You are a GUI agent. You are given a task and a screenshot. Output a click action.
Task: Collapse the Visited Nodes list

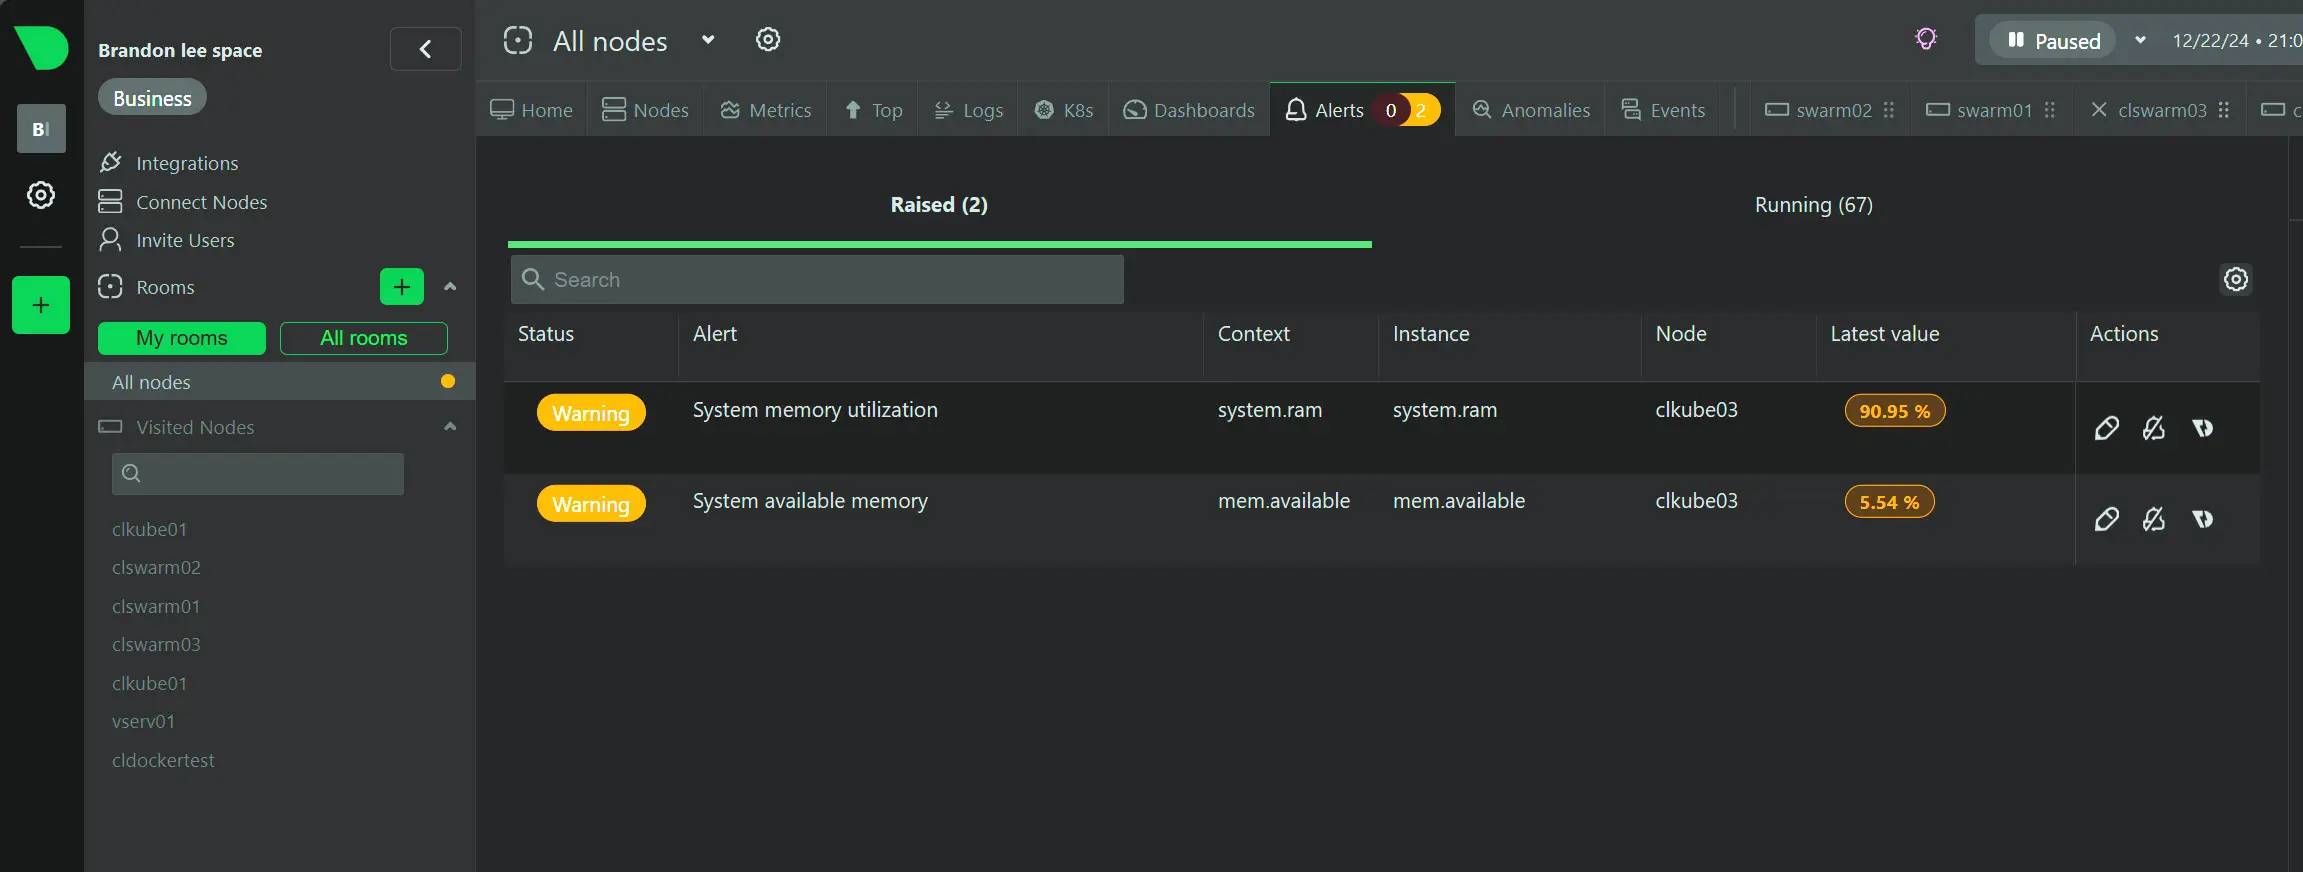[450, 427]
